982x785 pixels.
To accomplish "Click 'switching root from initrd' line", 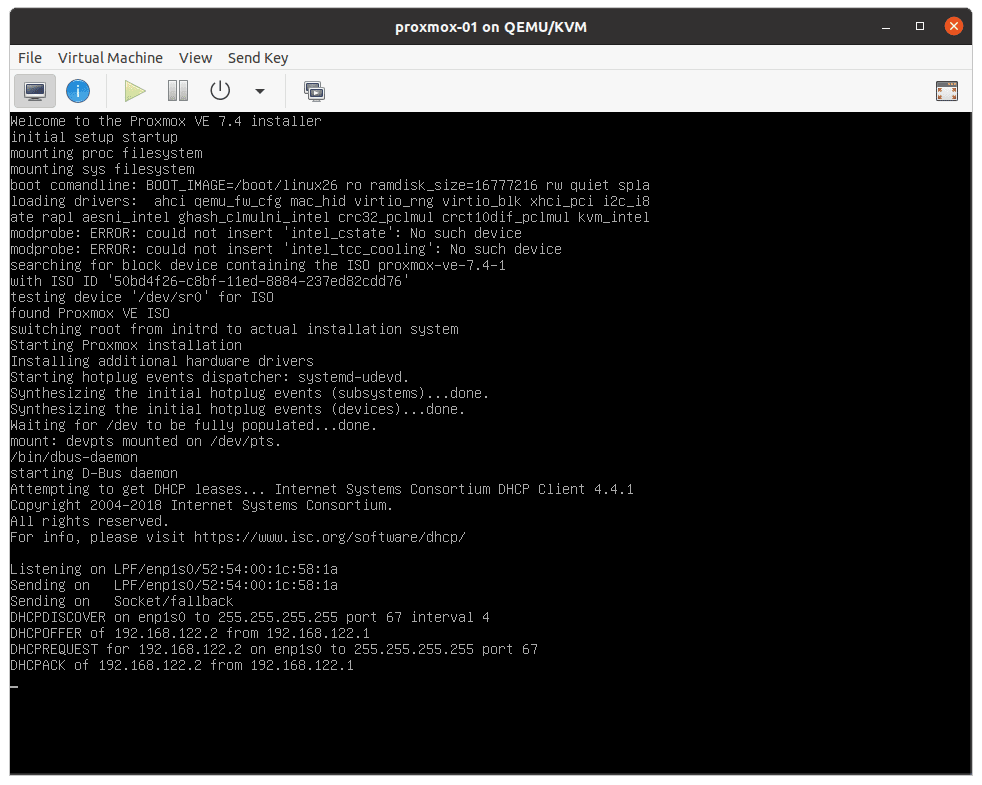I will pyautogui.click(x=234, y=330).
